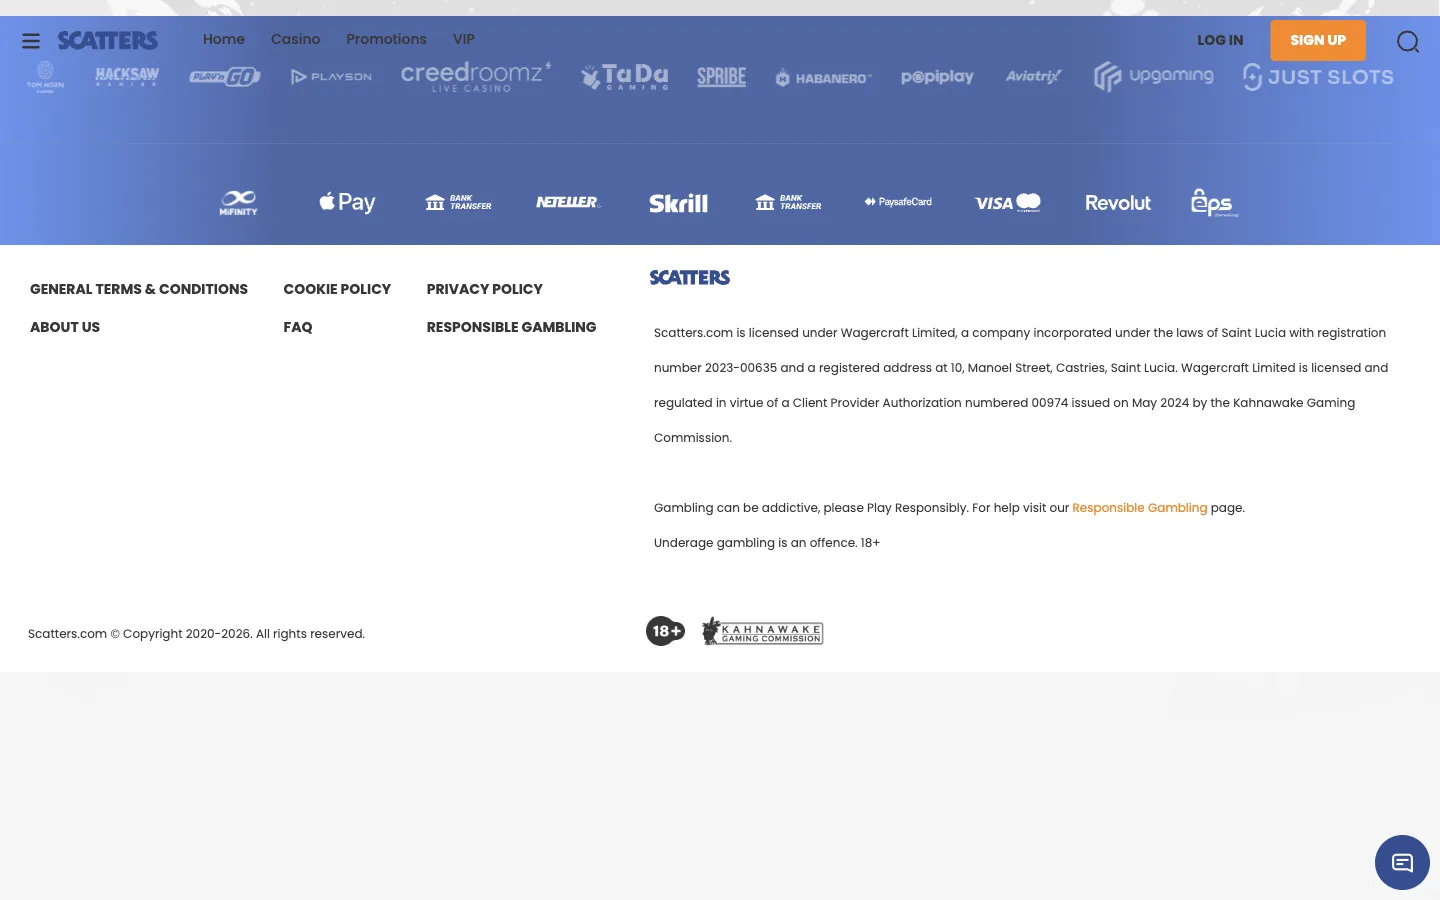Click the Kahnawake Gaming Commission badge
Viewport: 1440px width, 900px height.
pos(762,631)
